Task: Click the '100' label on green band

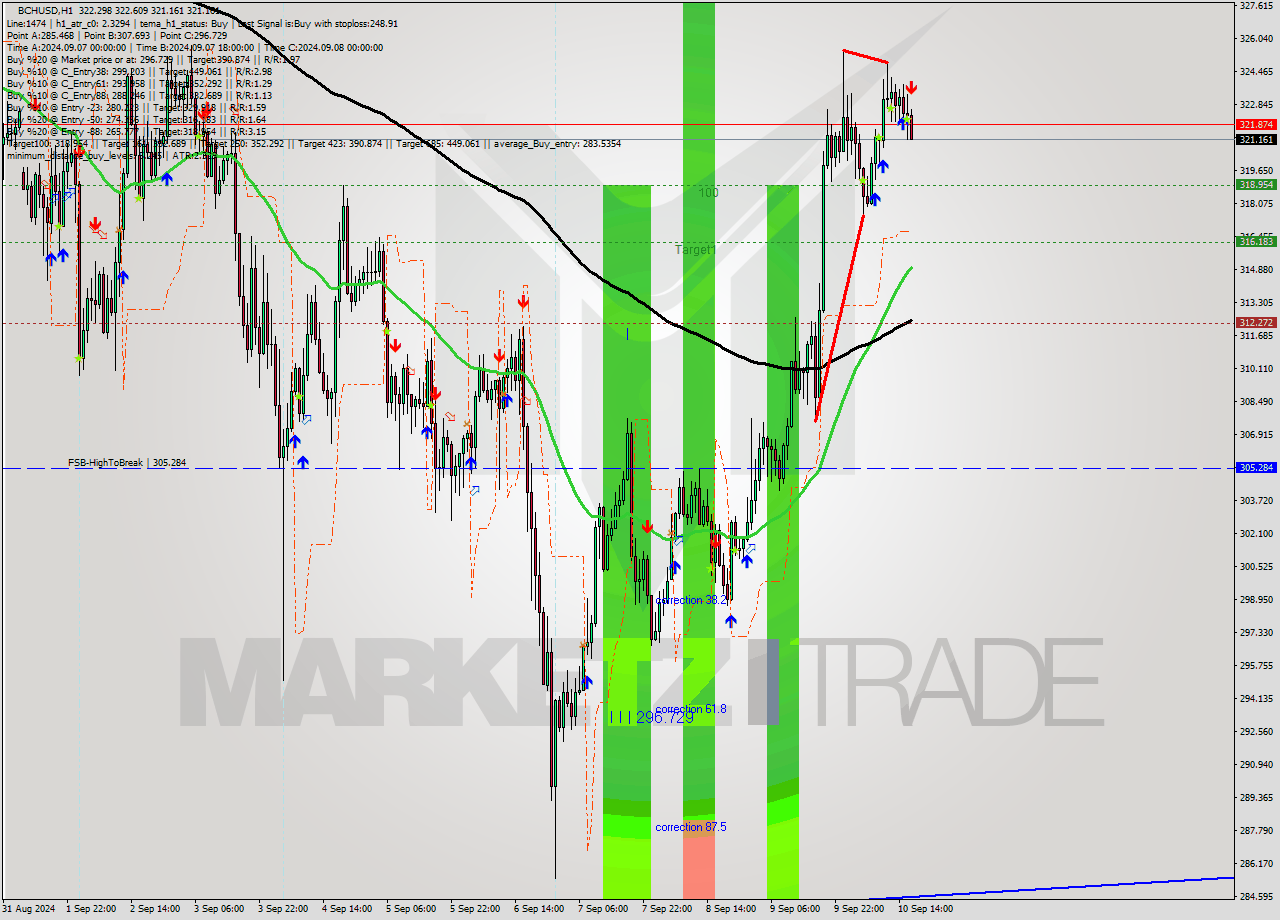Action: click(x=709, y=193)
